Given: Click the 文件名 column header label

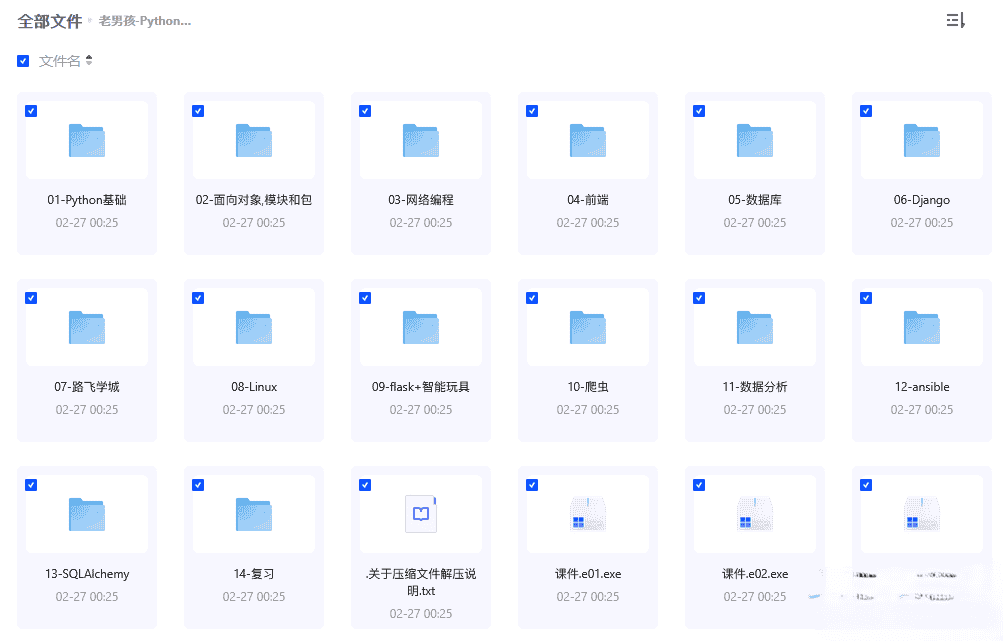Looking at the screenshot, I should click(59, 61).
